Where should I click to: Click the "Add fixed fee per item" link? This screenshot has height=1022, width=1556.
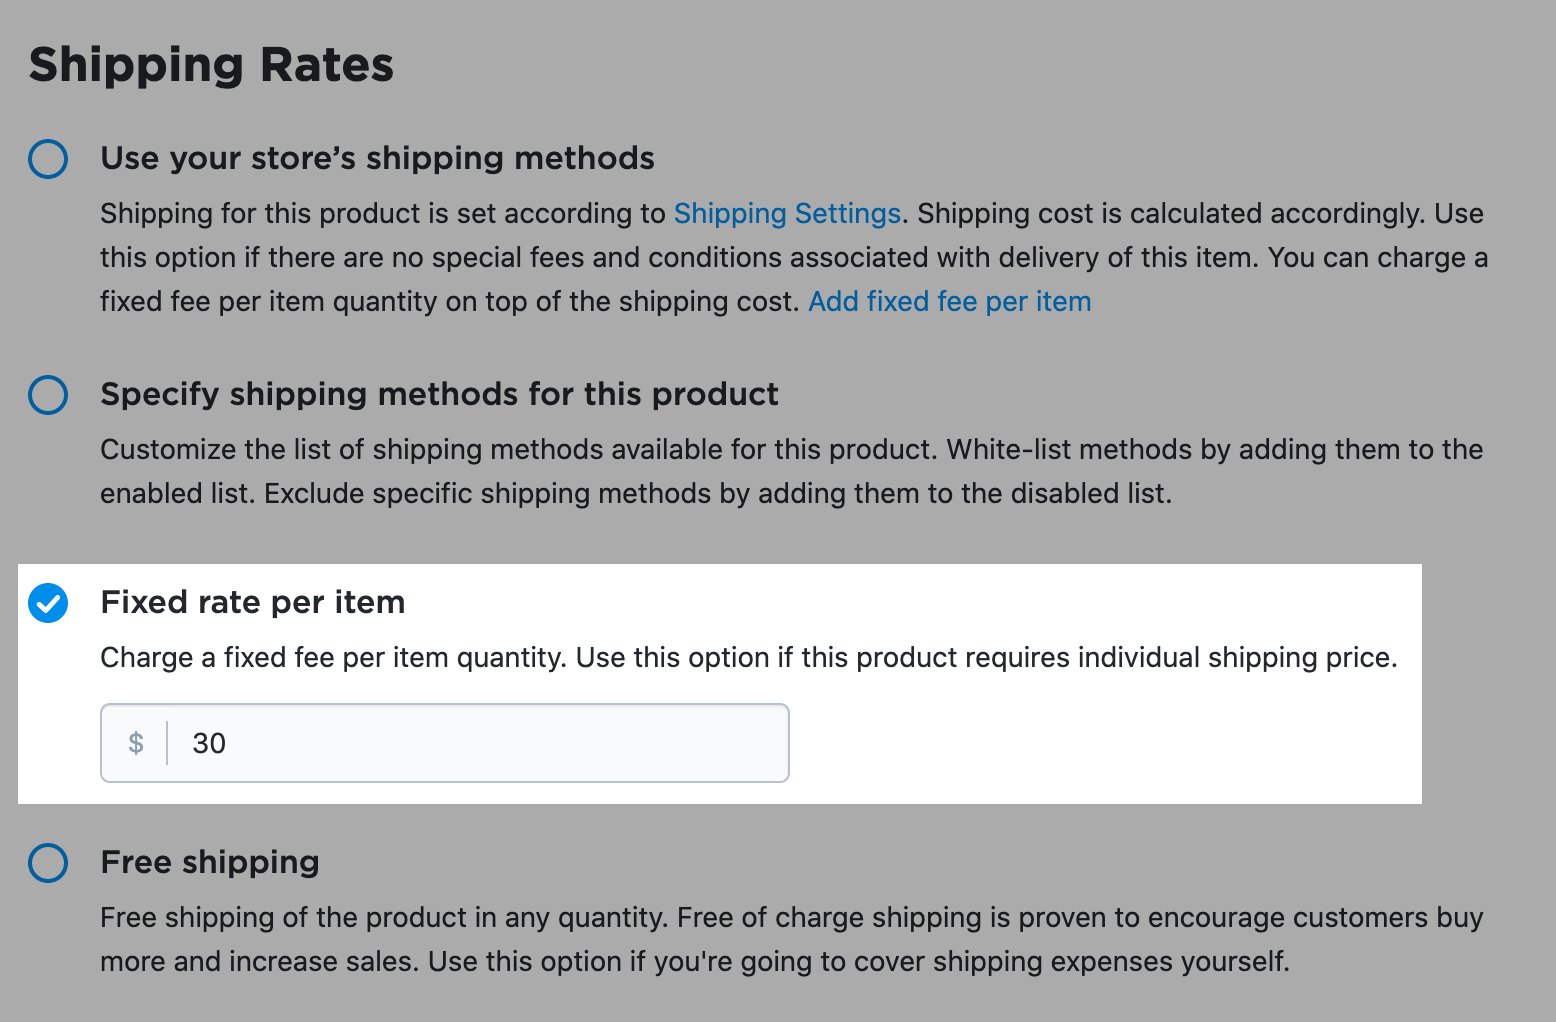[949, 302]
